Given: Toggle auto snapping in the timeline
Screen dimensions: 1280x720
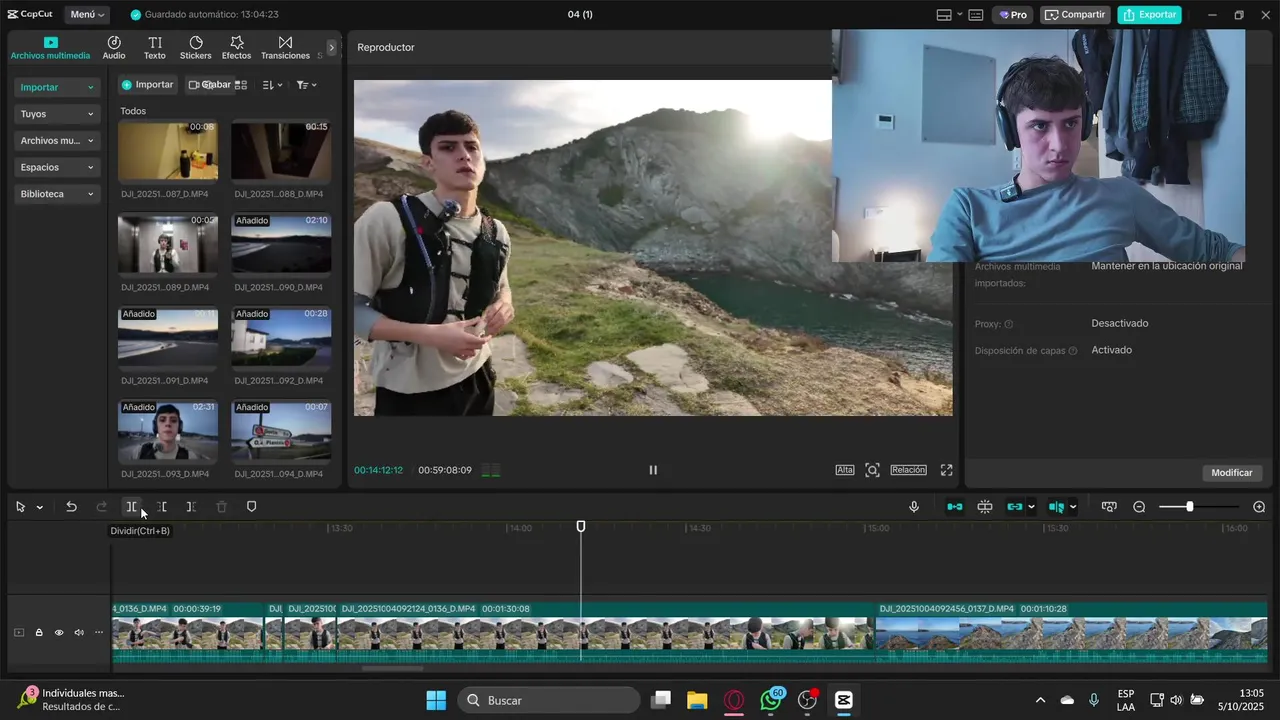Looking at the screenshot, I should tap(985, 507).
